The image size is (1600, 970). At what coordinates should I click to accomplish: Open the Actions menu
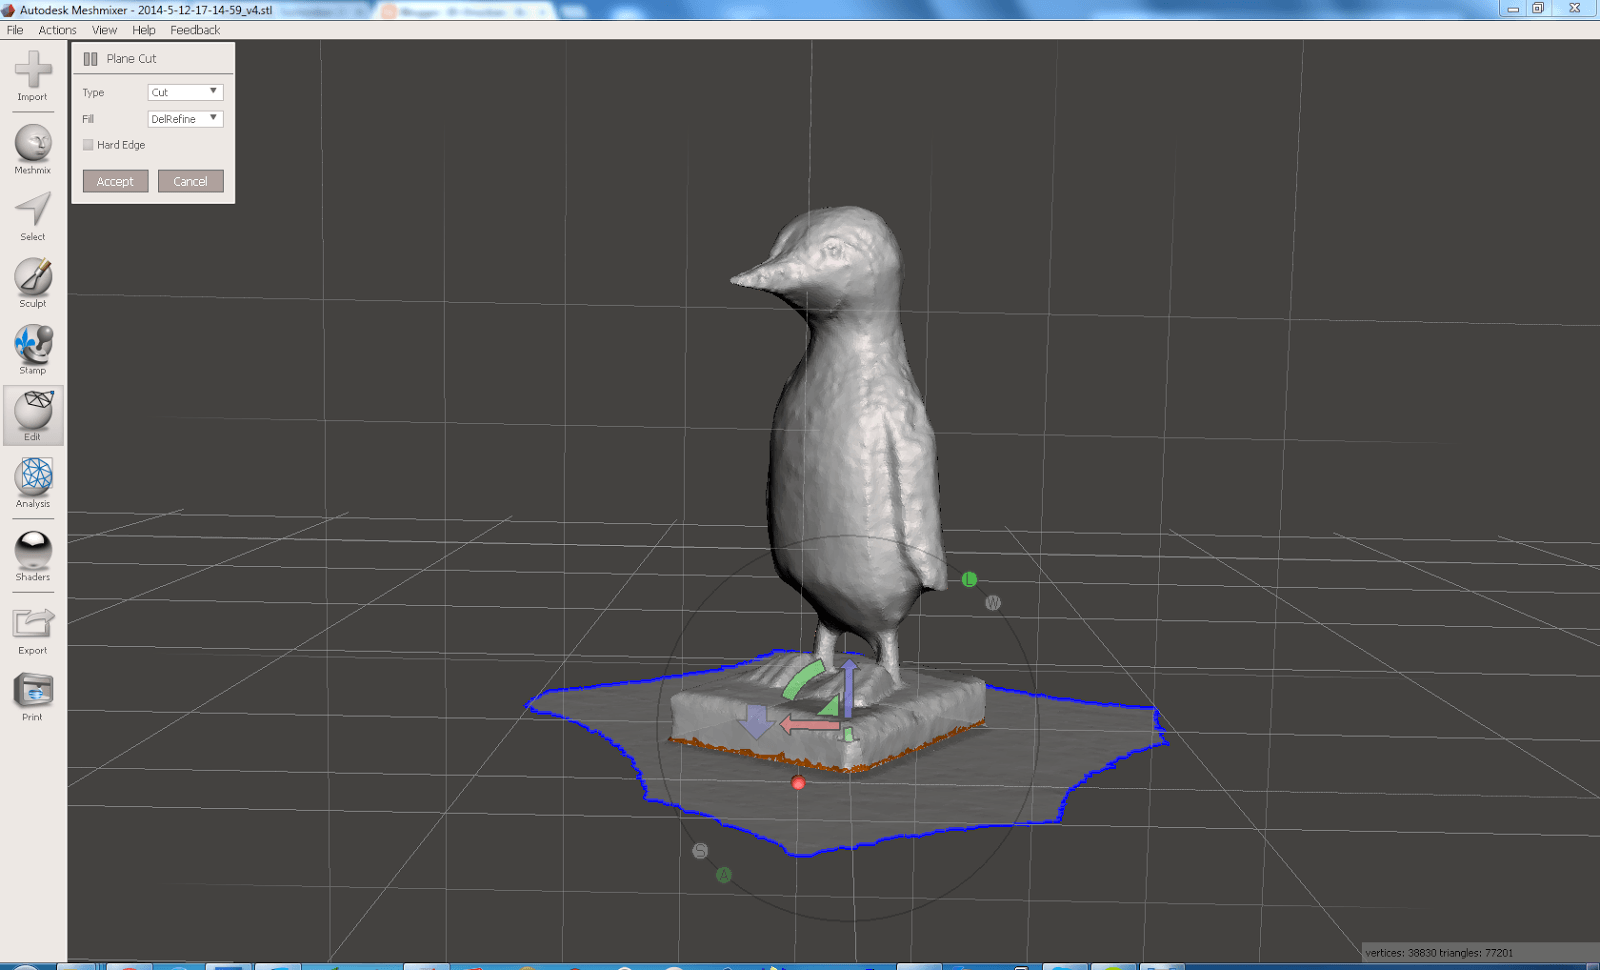pyautogui.click(x=57, y=29)
